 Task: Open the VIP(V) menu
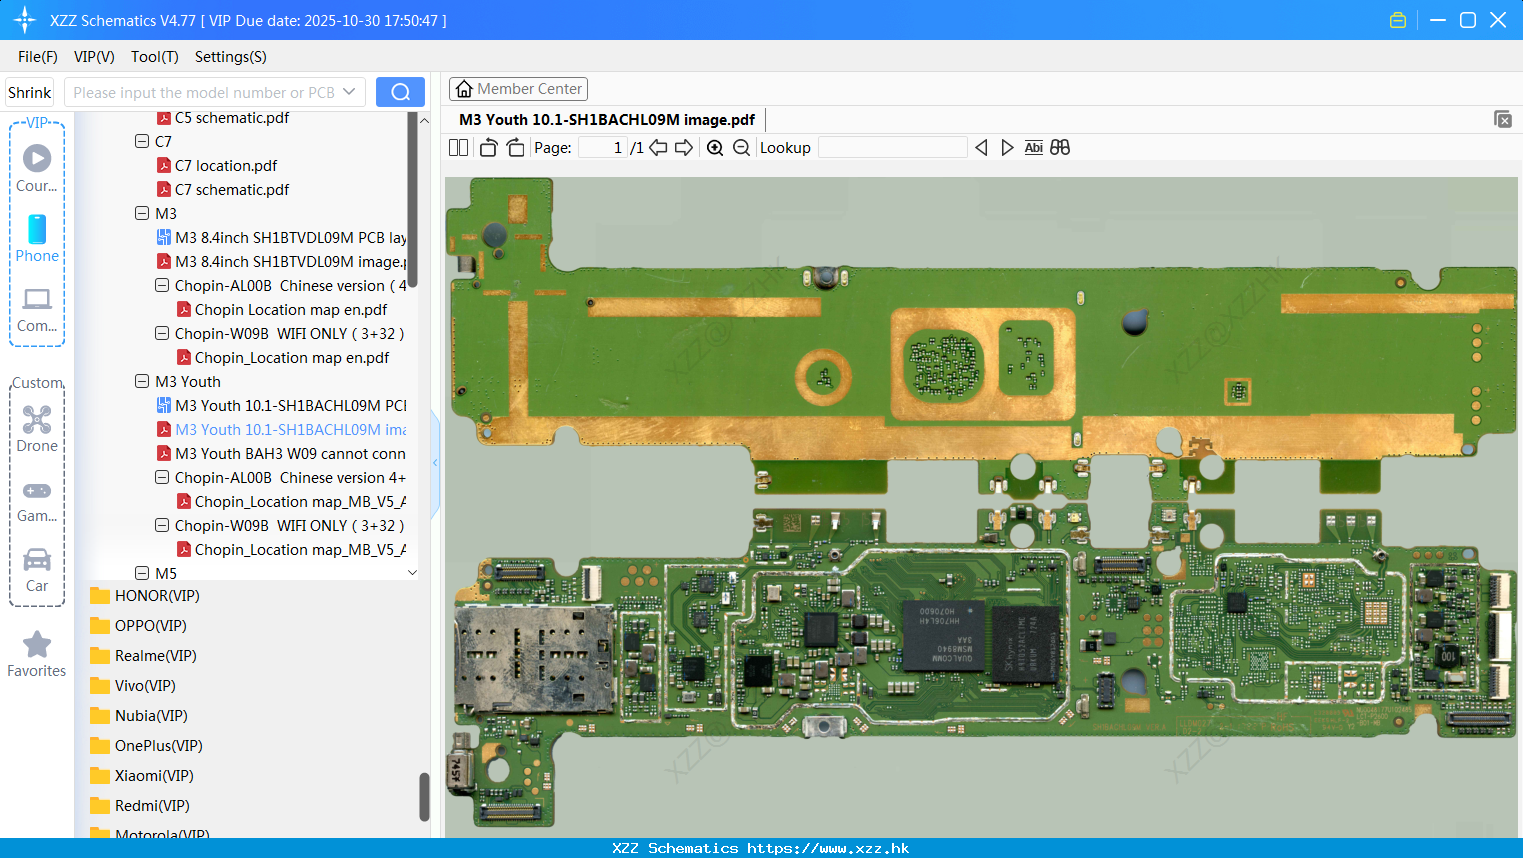pyautogui.click(x=94, y=57)
